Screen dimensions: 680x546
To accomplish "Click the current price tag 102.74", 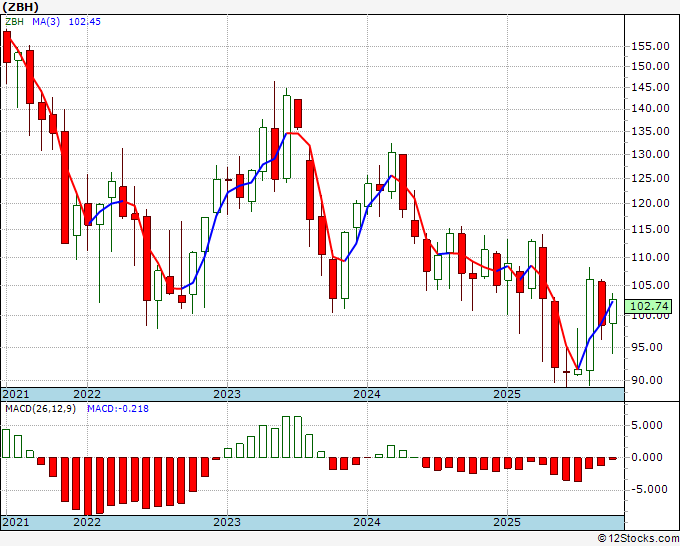I will click(649, 306).
